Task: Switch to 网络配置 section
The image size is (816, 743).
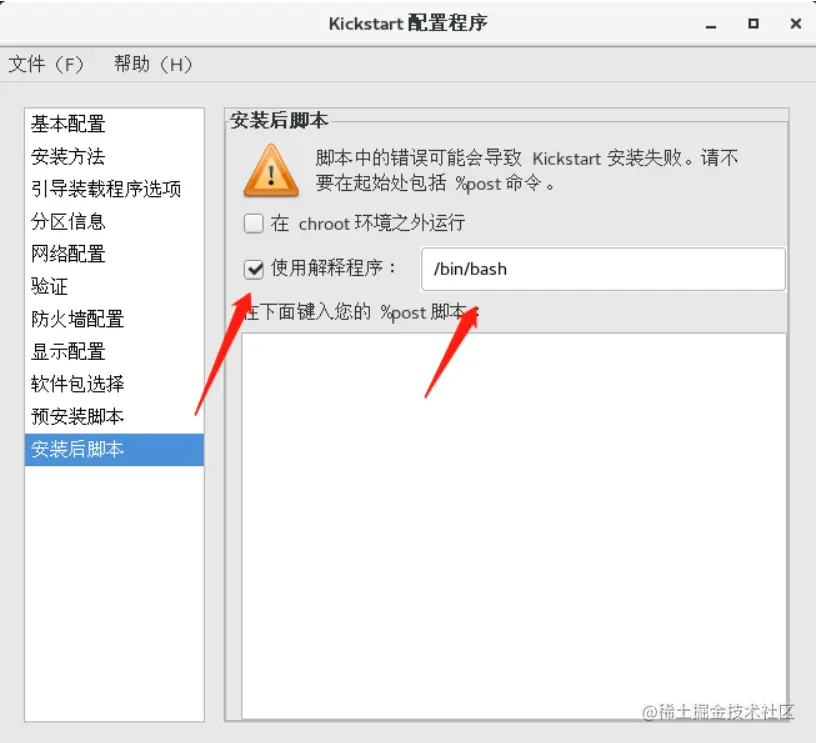Action: tap(114, 254)
